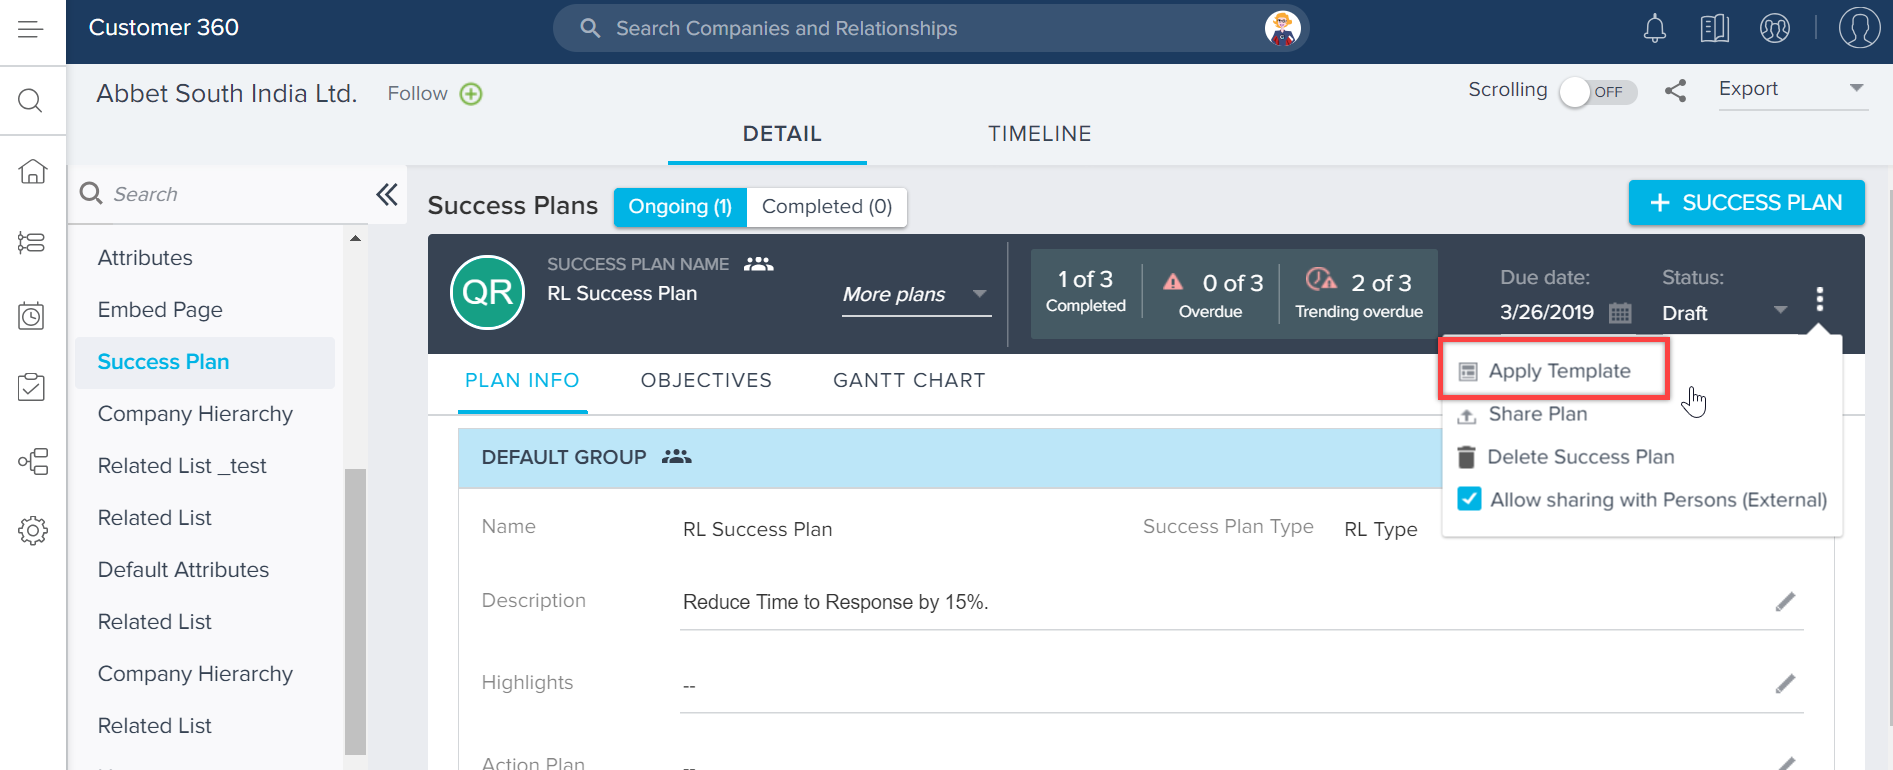Click the section list scroll-up arrow
Image resolution: width=1893 pixels, height=770 pixels.
355,238
